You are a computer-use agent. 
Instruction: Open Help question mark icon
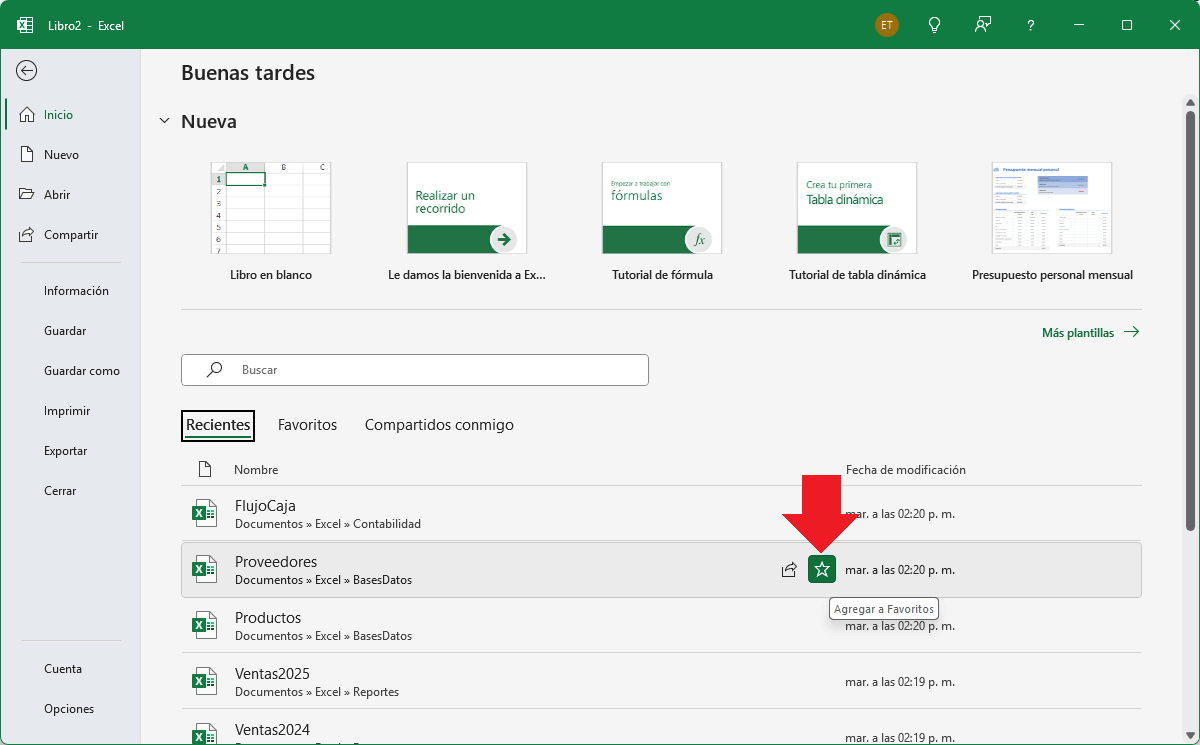(1031, 25)
